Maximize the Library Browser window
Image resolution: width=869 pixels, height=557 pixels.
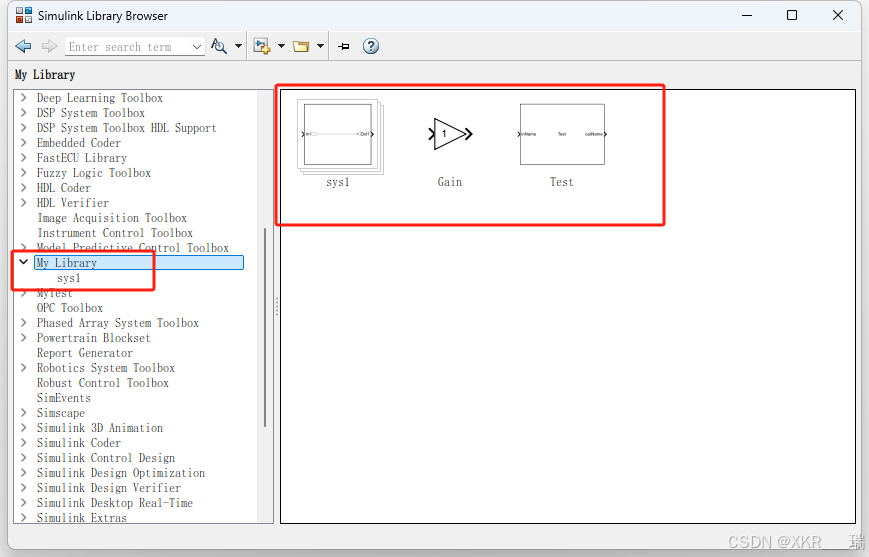(x=792, y=15)
